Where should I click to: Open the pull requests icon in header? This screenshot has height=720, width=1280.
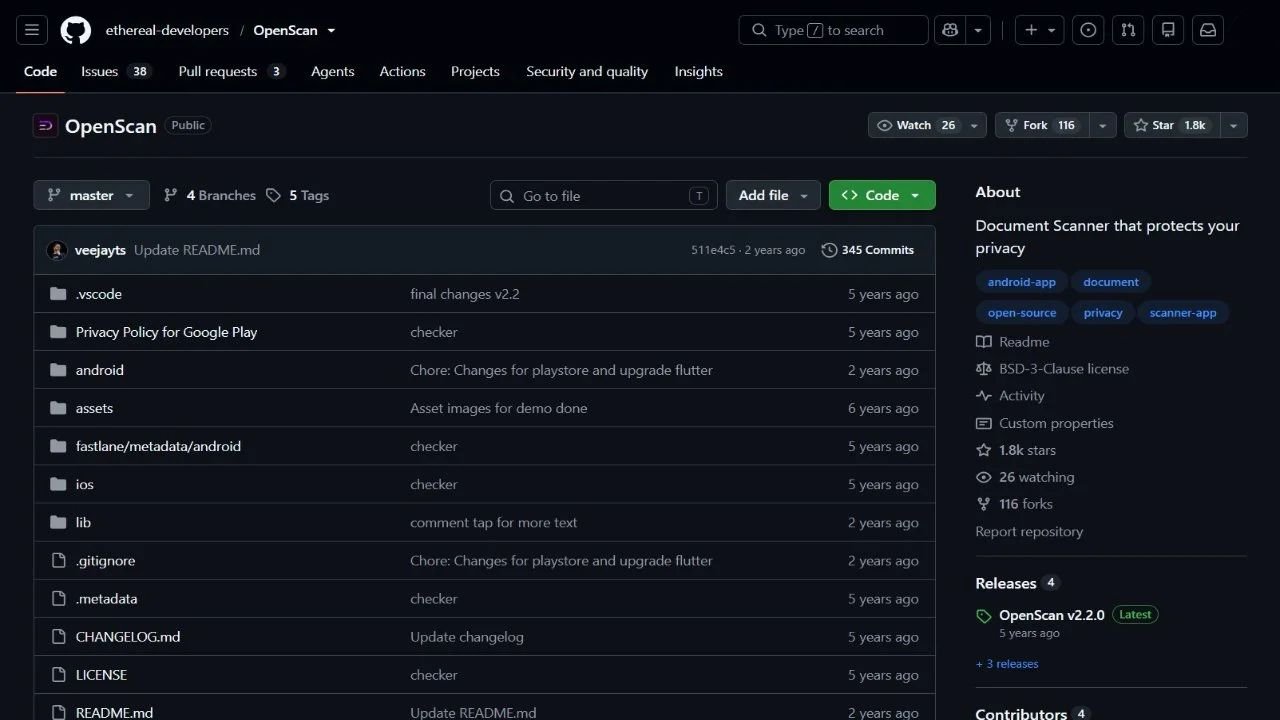pyautogui.click(x=1128, y=30)
